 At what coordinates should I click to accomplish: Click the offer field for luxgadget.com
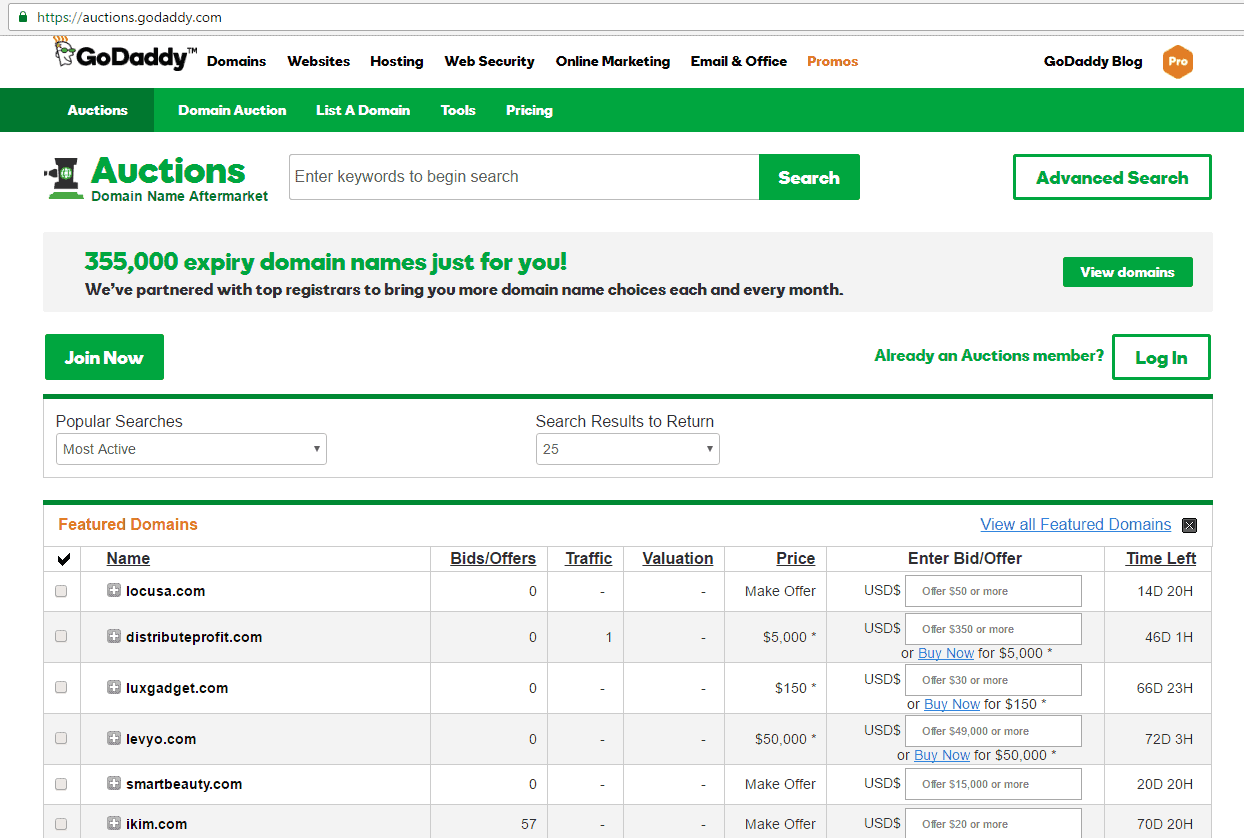tap(993, 680)
